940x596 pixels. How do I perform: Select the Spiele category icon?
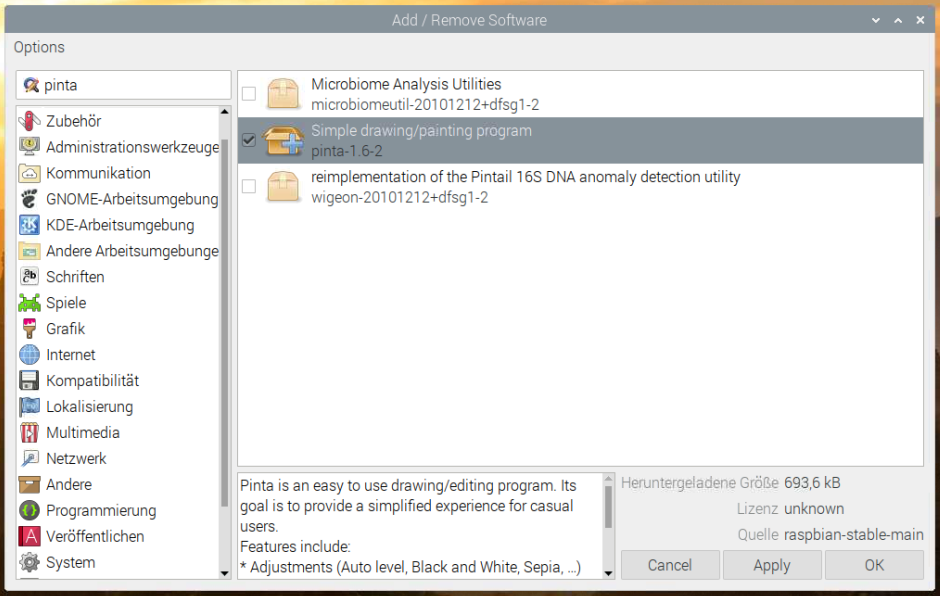pos(29,303)
